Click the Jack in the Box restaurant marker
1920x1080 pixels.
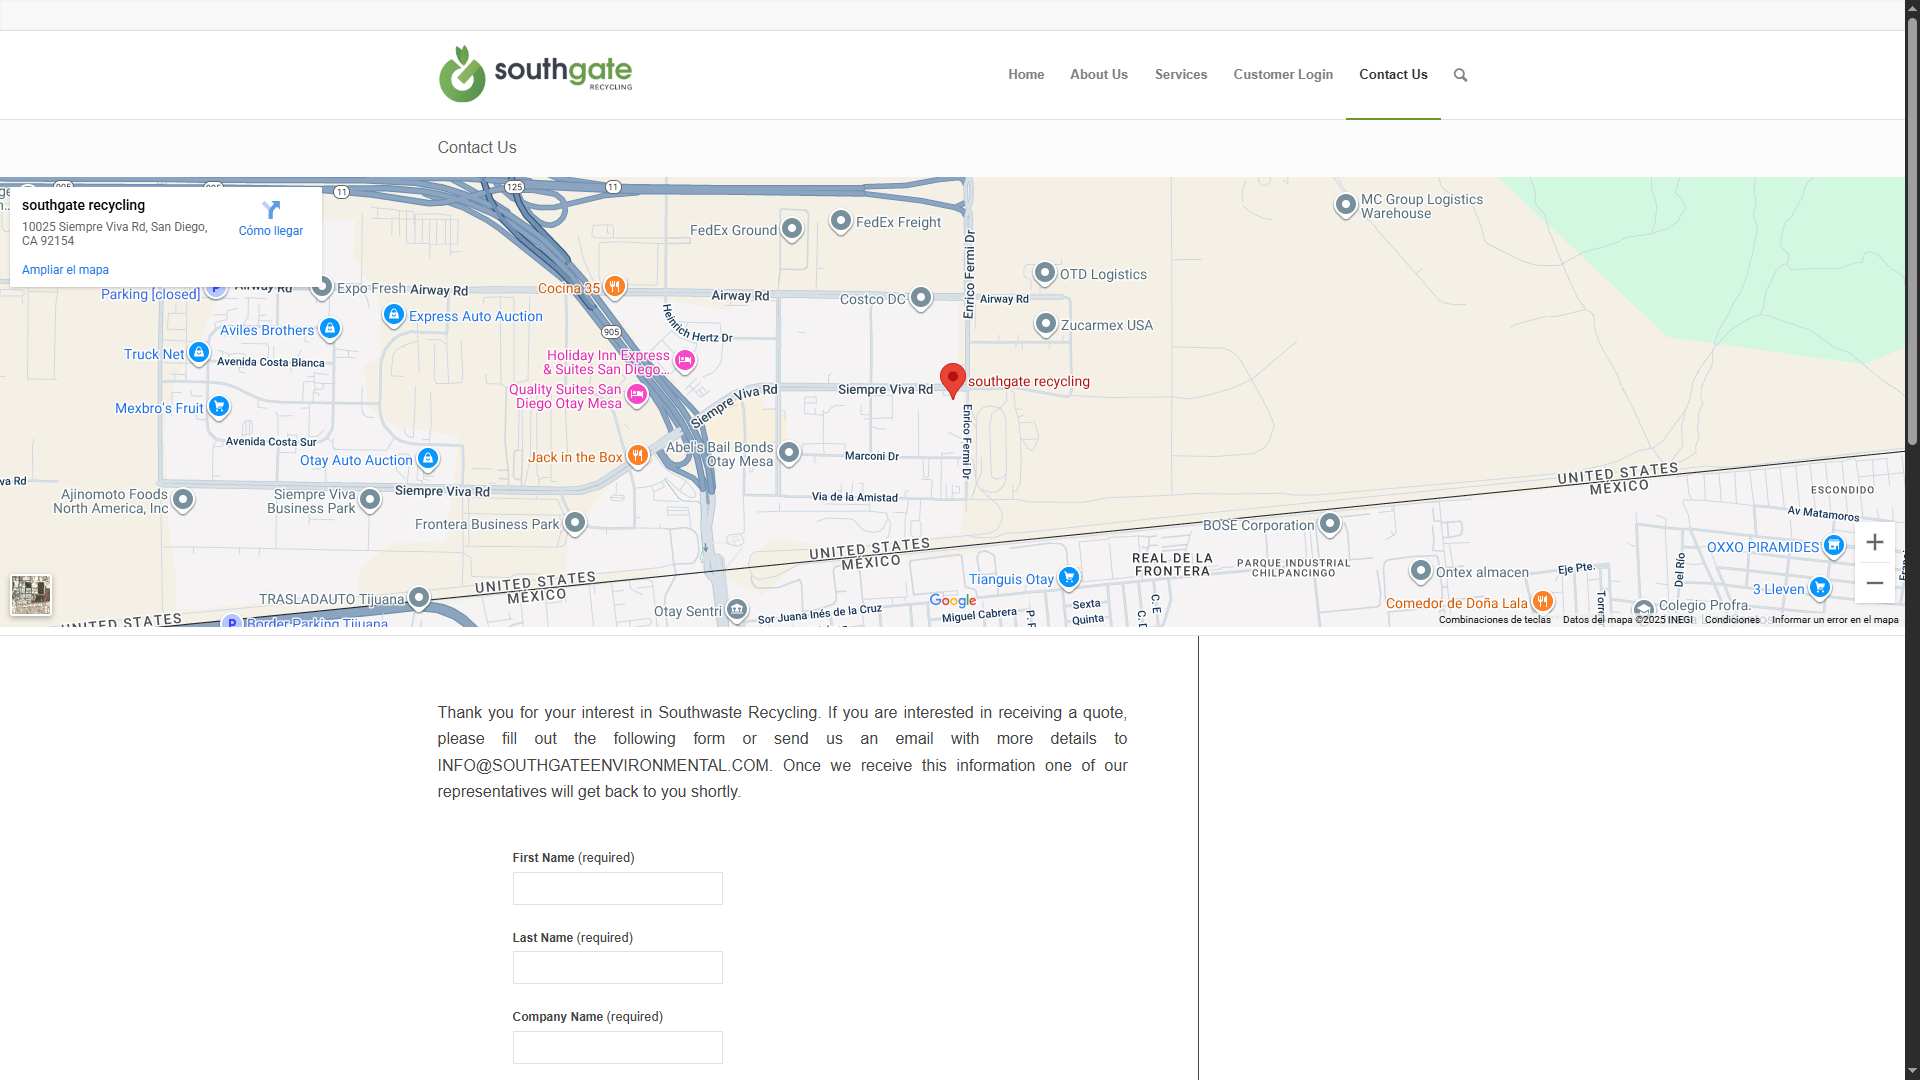click(x=638, y=456)
